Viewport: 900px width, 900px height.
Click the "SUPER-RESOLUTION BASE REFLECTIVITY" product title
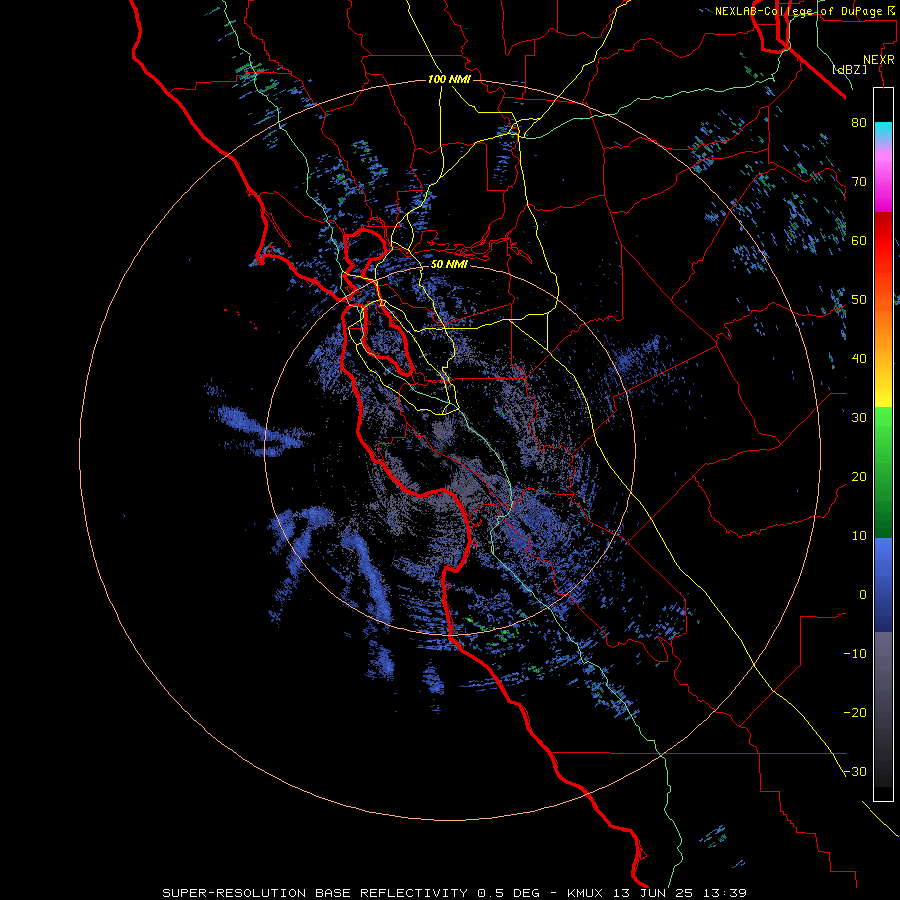(315, 893)
